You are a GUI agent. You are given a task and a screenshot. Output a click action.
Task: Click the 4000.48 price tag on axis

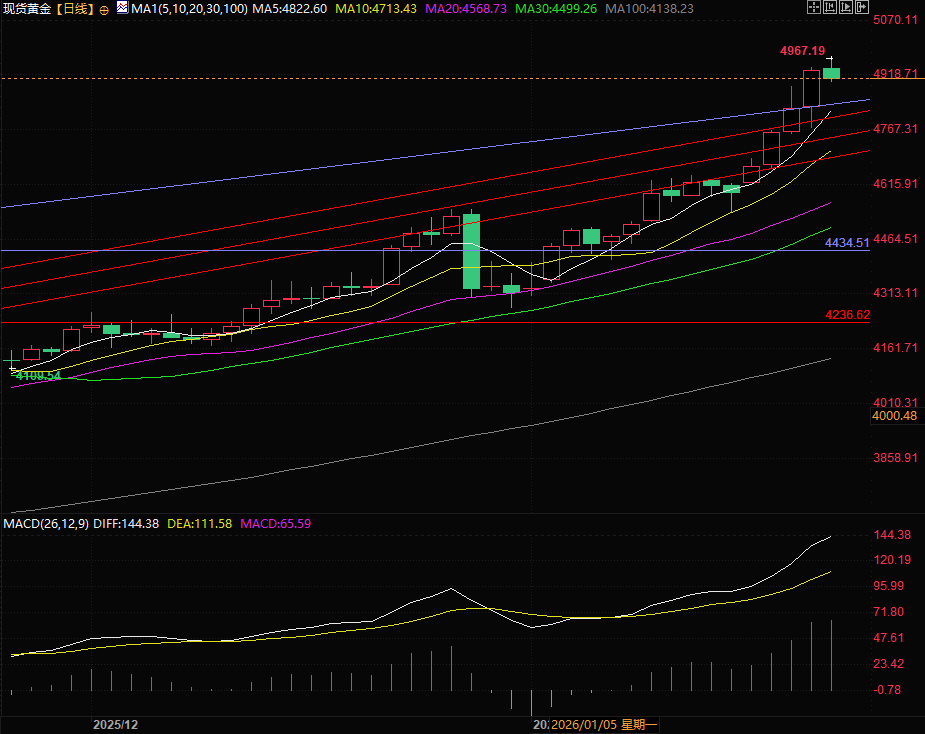click(x=895, y=415)
